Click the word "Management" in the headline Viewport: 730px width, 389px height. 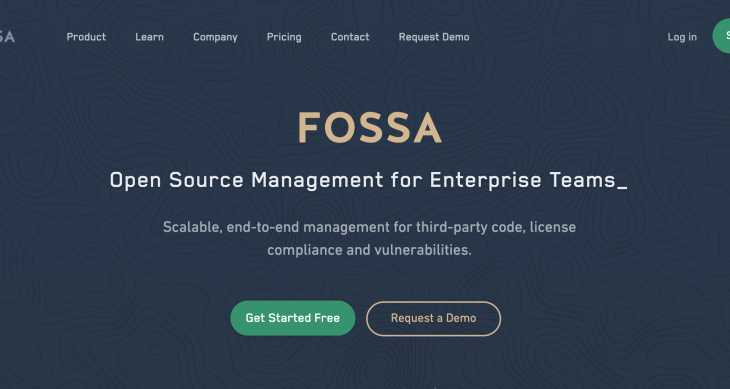point(317,181)
